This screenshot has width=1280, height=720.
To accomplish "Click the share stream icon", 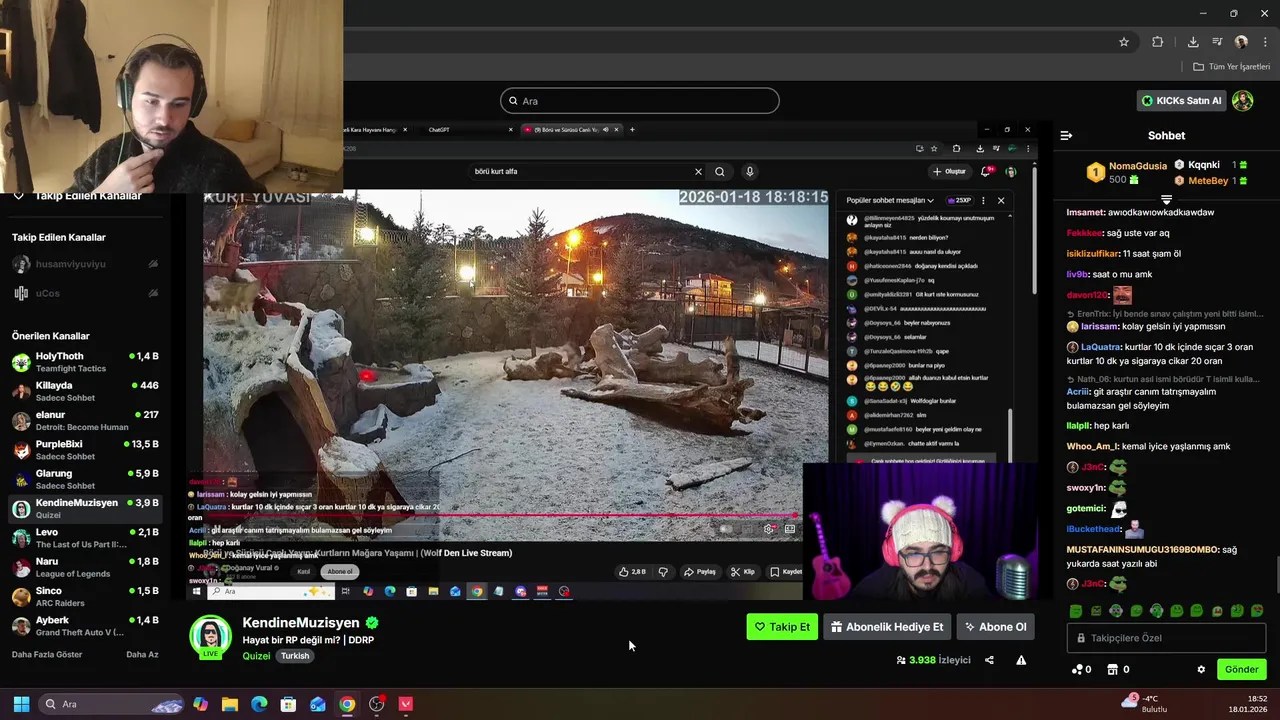I will click(989, 660).
